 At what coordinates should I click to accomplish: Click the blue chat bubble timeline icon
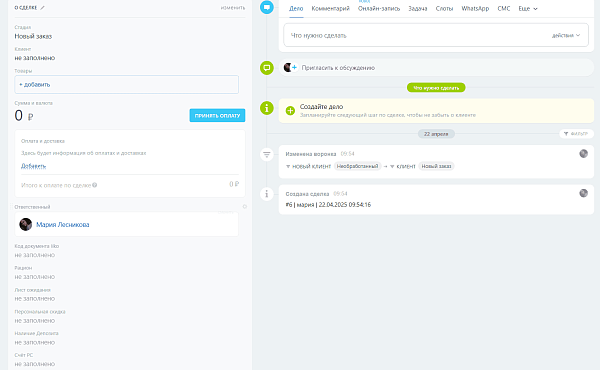pos(267,7)
